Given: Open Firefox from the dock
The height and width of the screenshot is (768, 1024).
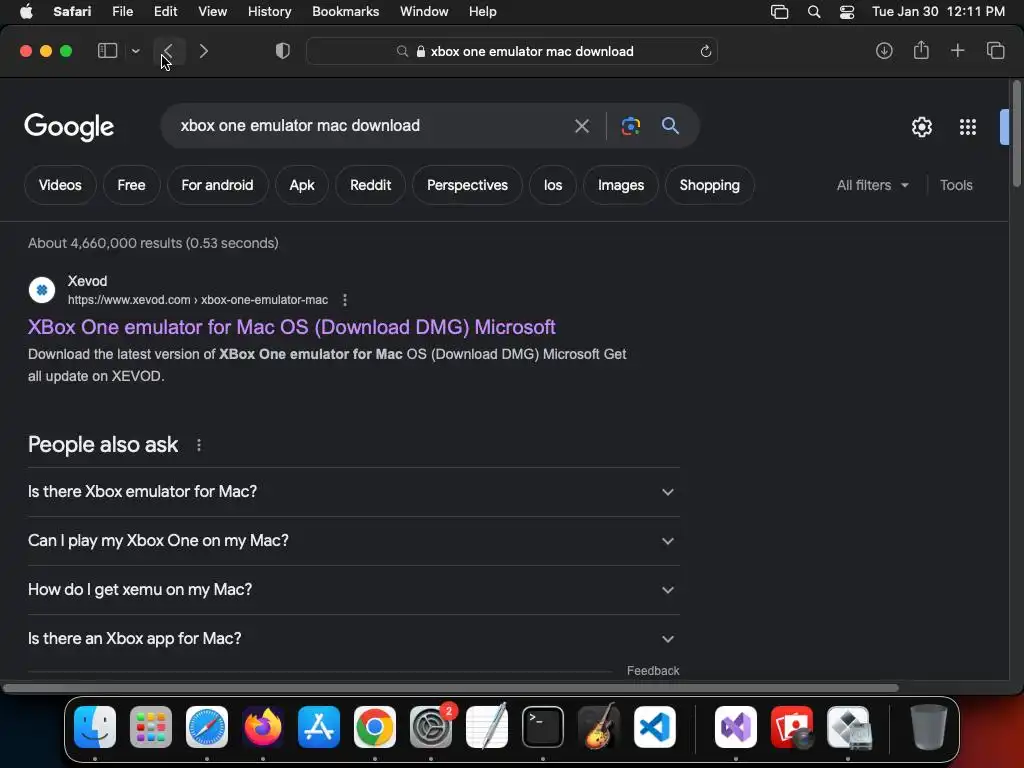Looking at the screenshot, I should coord(263,726).
